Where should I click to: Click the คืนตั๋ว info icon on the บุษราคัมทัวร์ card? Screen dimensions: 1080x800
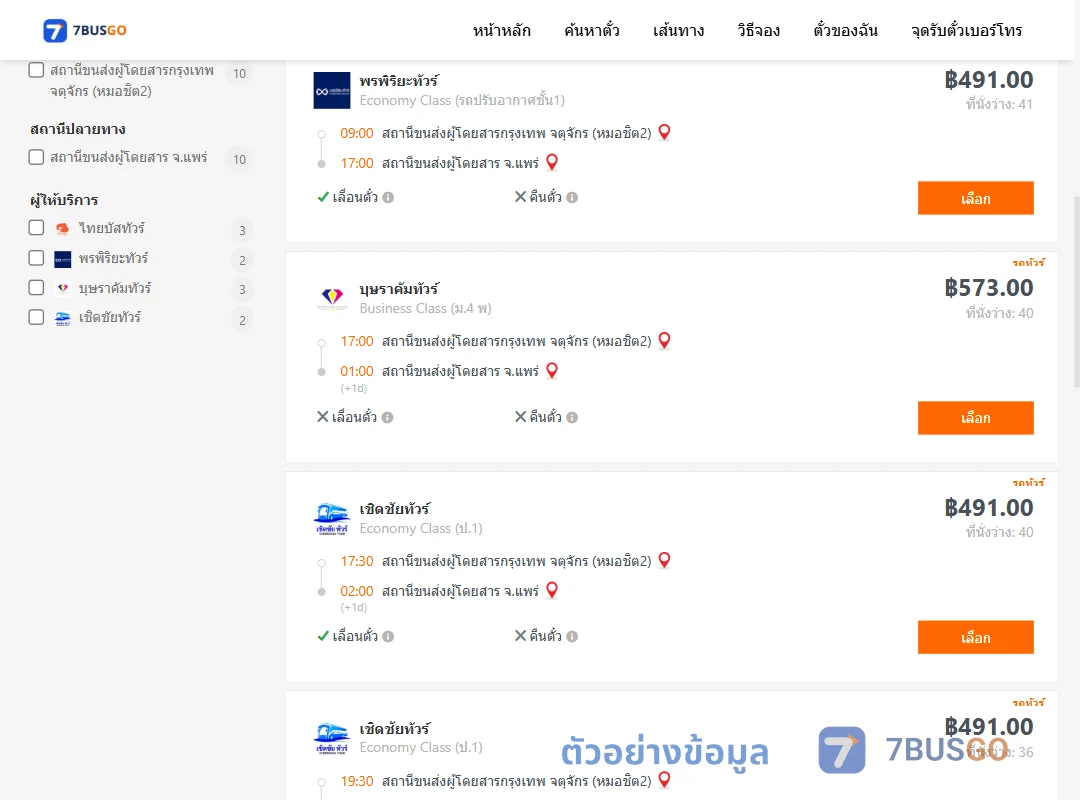click(x=572, y=418)
